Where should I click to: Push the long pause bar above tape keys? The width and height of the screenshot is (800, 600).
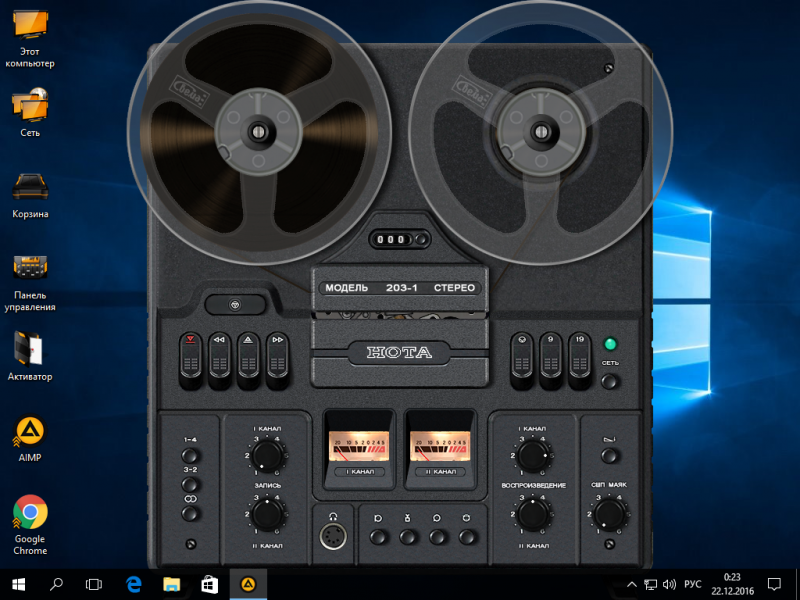pos(235,305)
